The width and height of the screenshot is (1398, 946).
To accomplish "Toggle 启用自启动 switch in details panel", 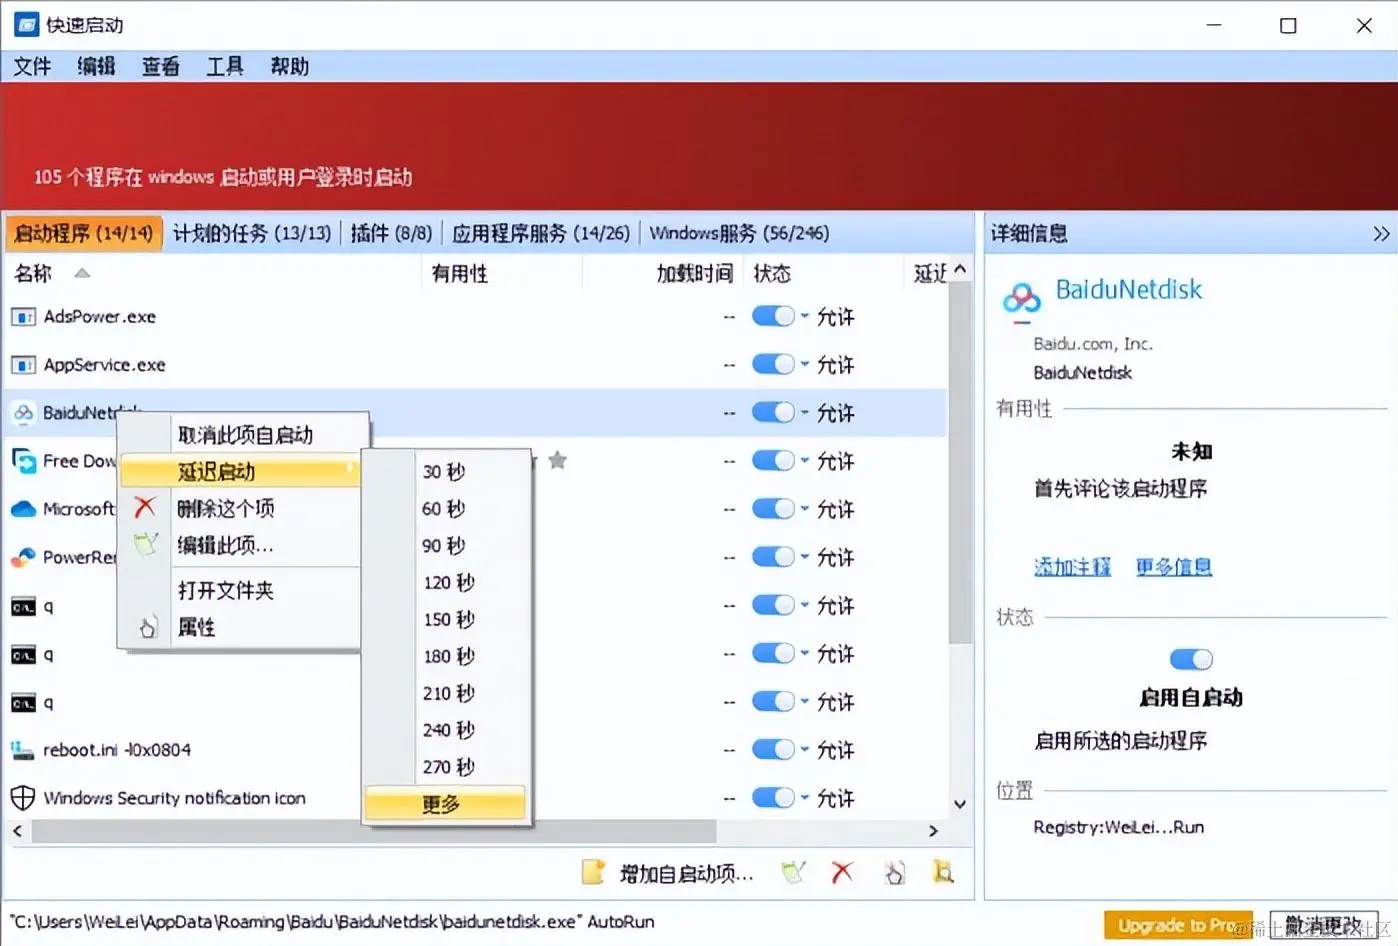I will (1191, 659).
